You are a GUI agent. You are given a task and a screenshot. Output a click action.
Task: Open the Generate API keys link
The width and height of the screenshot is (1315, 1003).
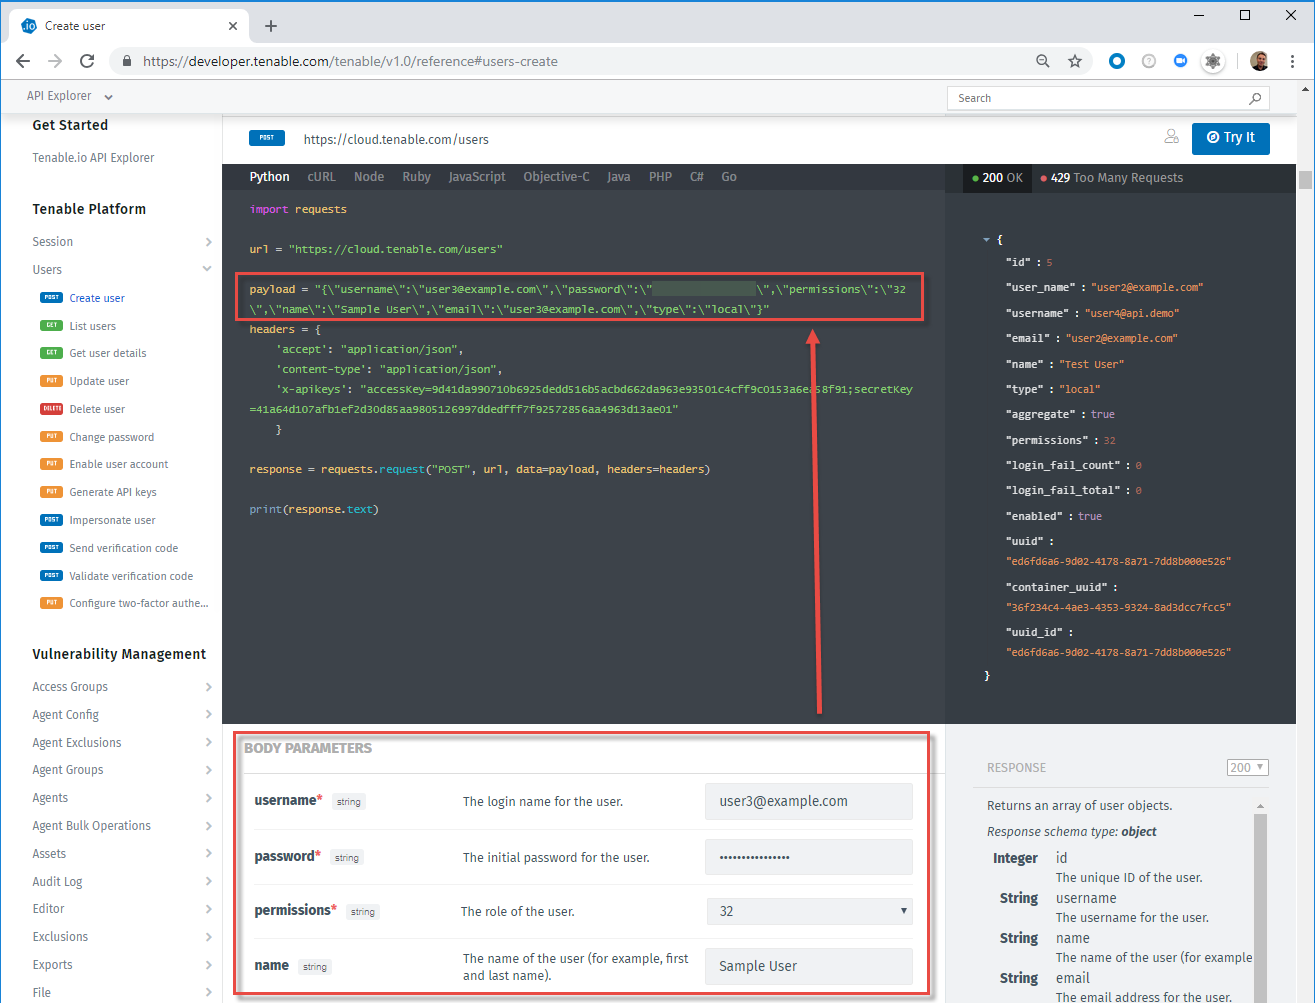point(113,492)
